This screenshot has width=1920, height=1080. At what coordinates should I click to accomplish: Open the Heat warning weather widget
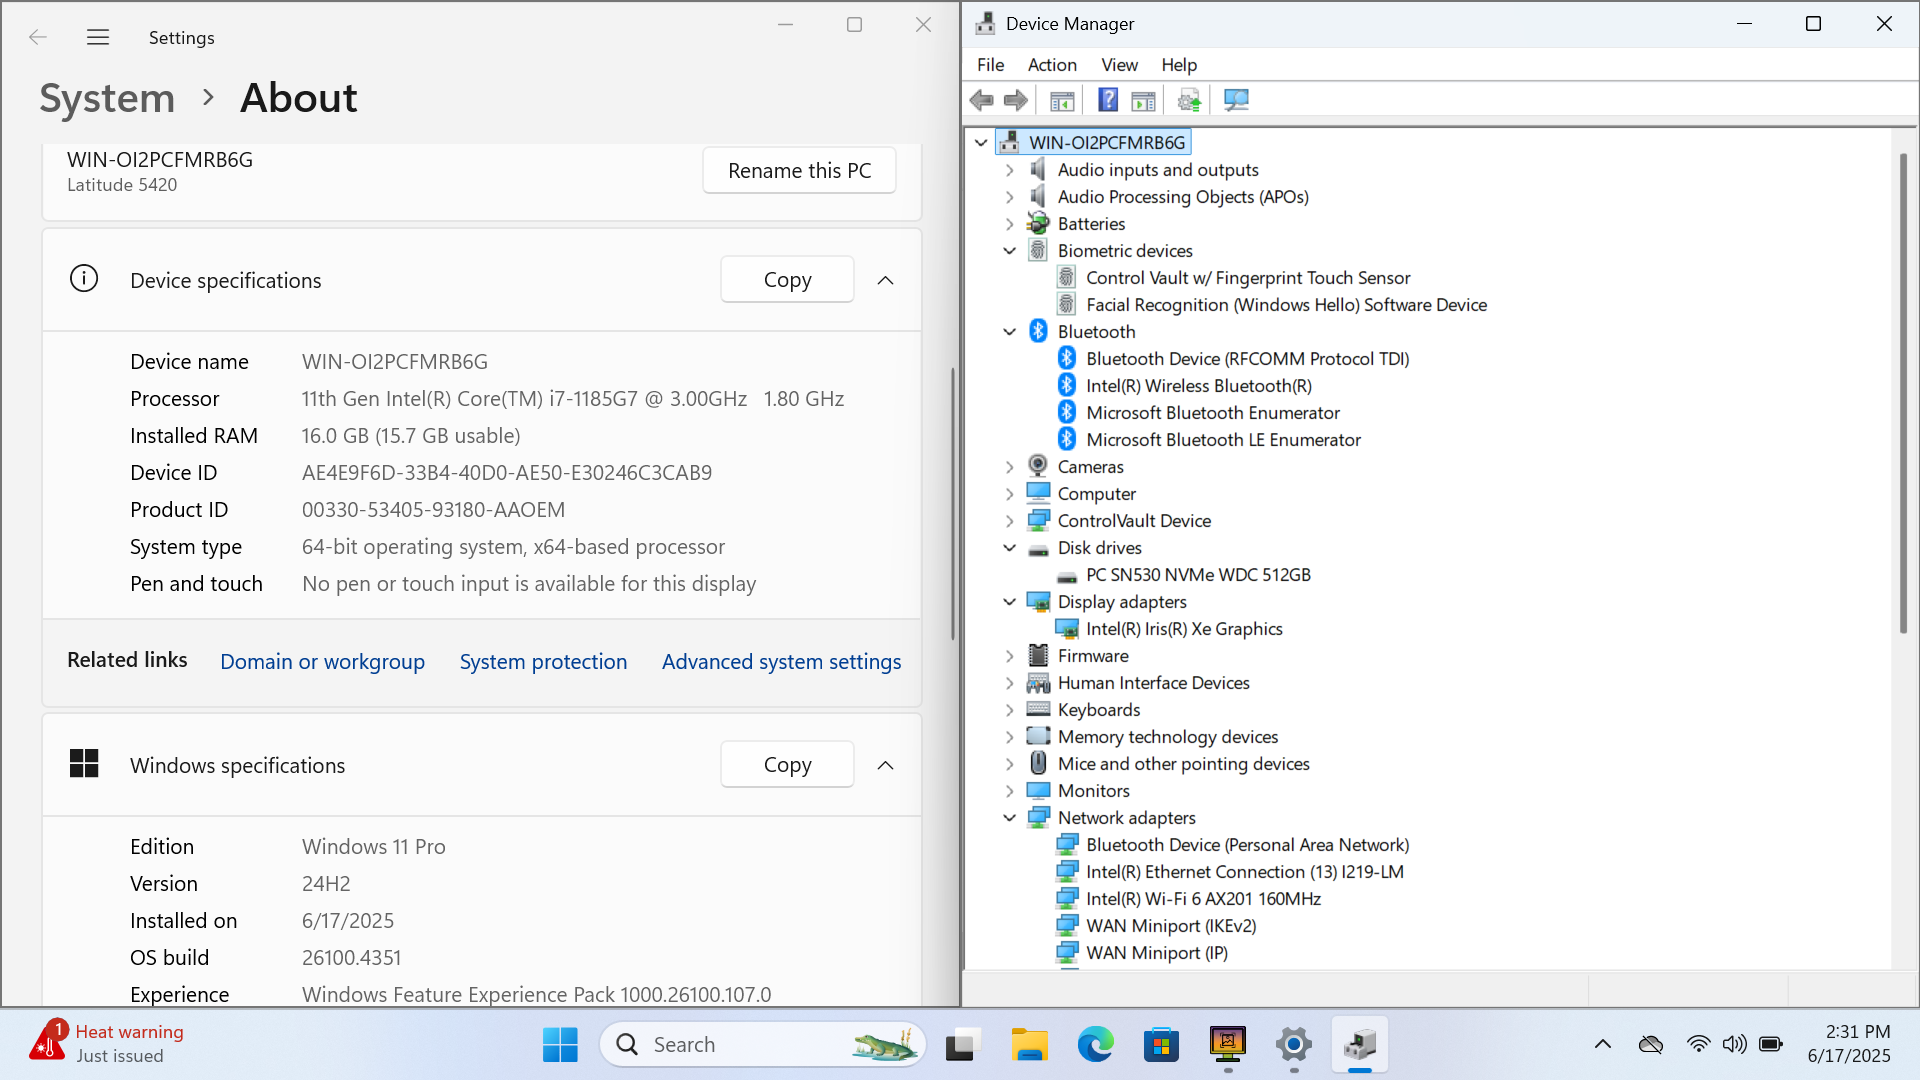(107, 1044)
